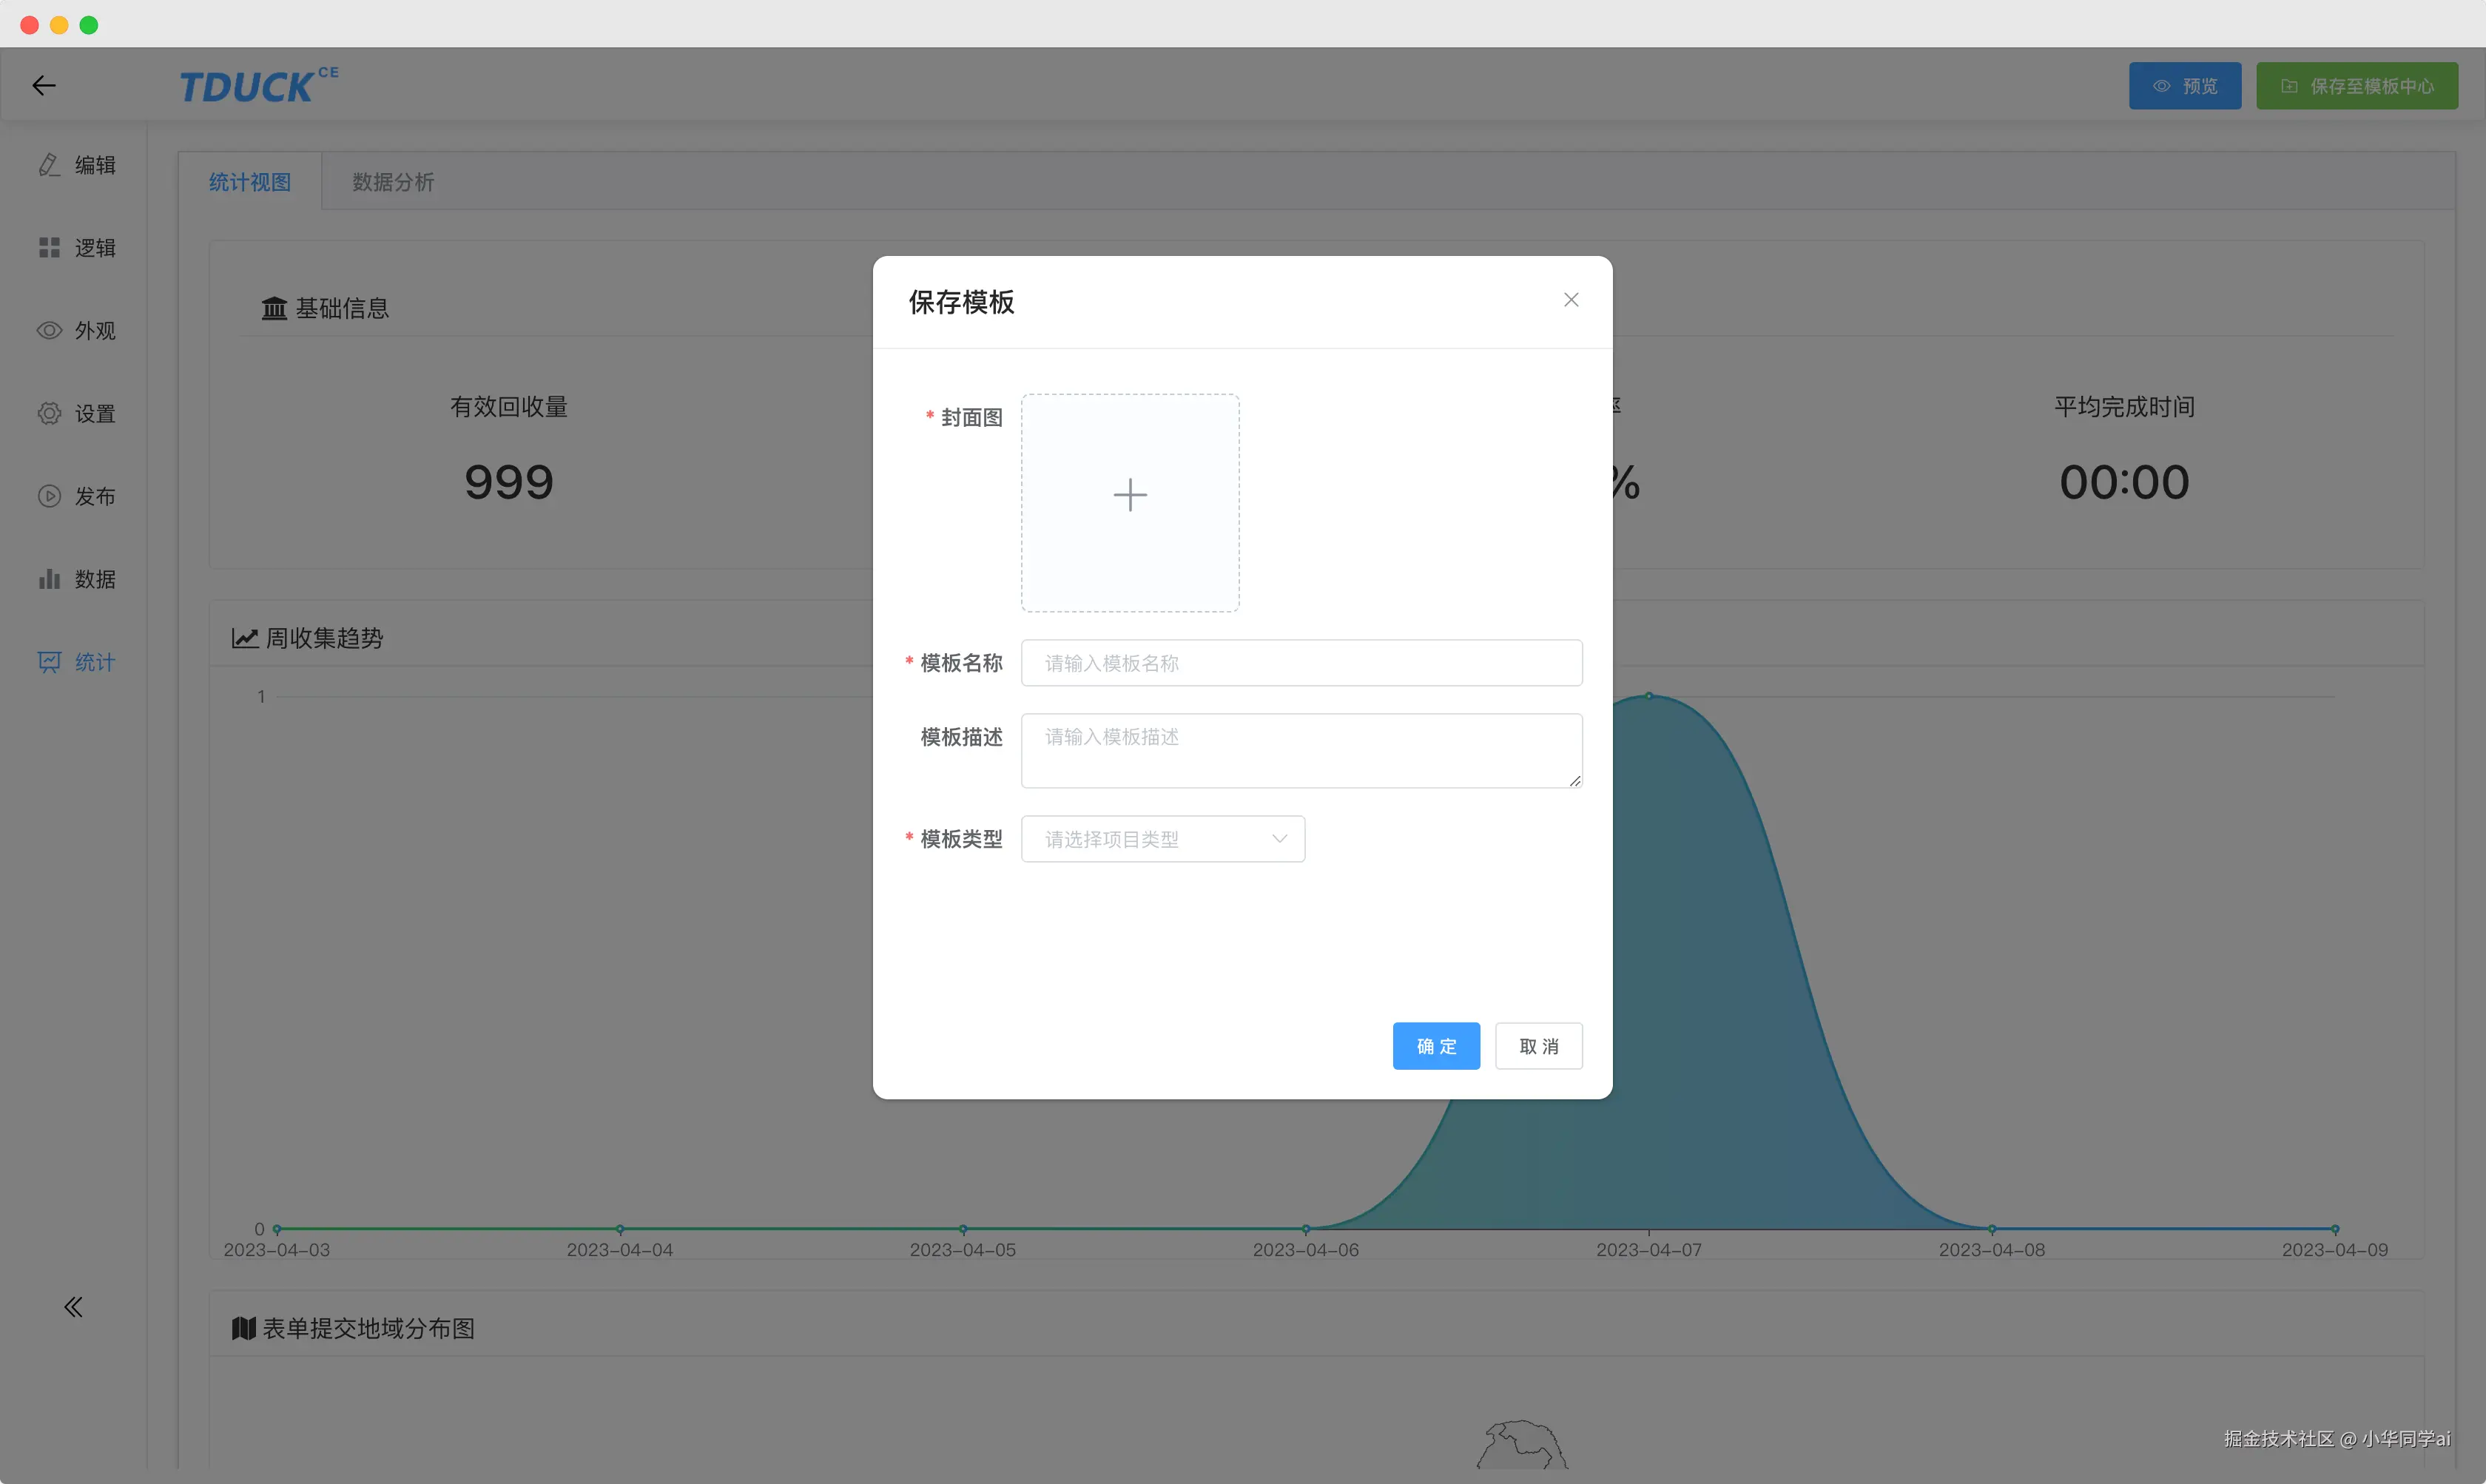Image resolution: width=2486 pixels, height=1484 pixels.
Task: Click plus to upload cover image
Action: coord(1130,495)
